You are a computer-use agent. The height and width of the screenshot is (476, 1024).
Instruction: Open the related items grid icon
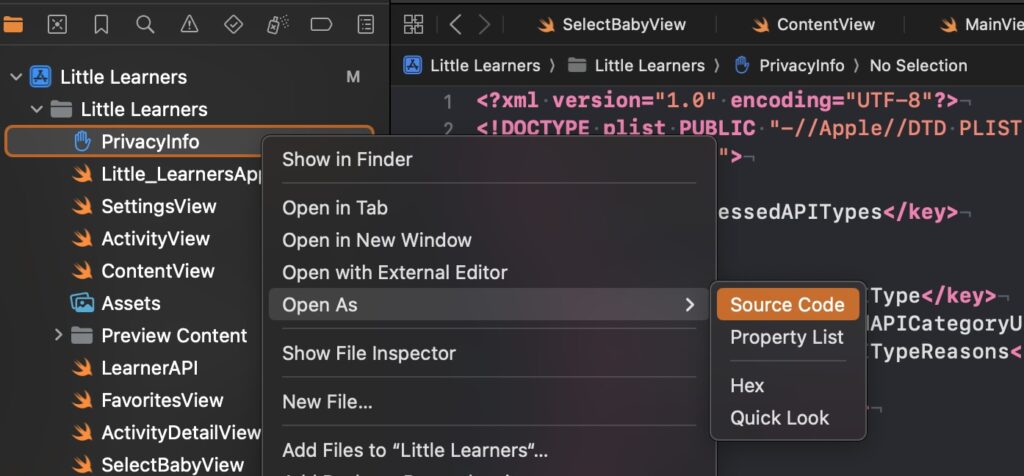pos(413,25)
